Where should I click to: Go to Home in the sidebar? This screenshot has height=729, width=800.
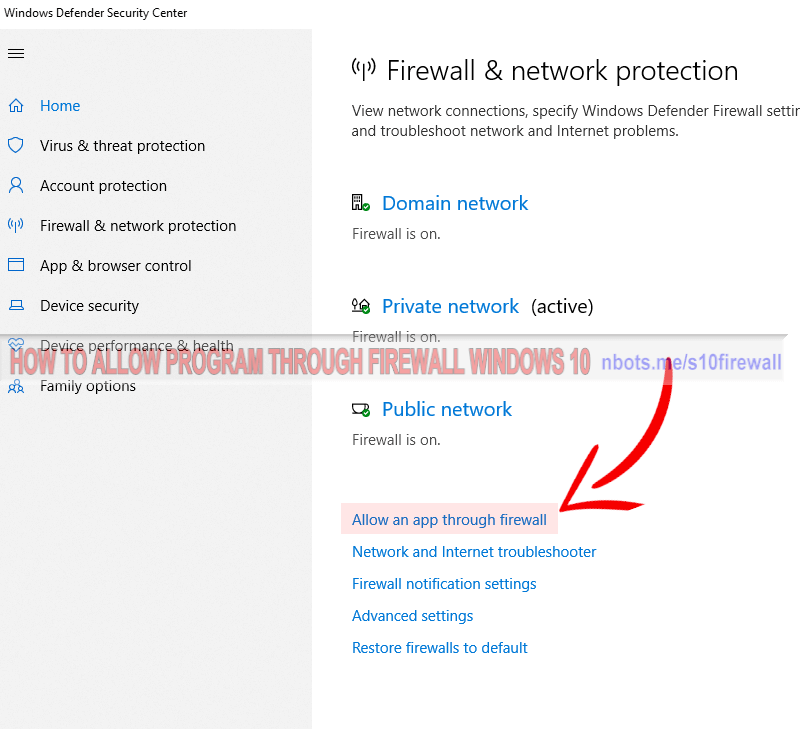(x=60, y=106)
